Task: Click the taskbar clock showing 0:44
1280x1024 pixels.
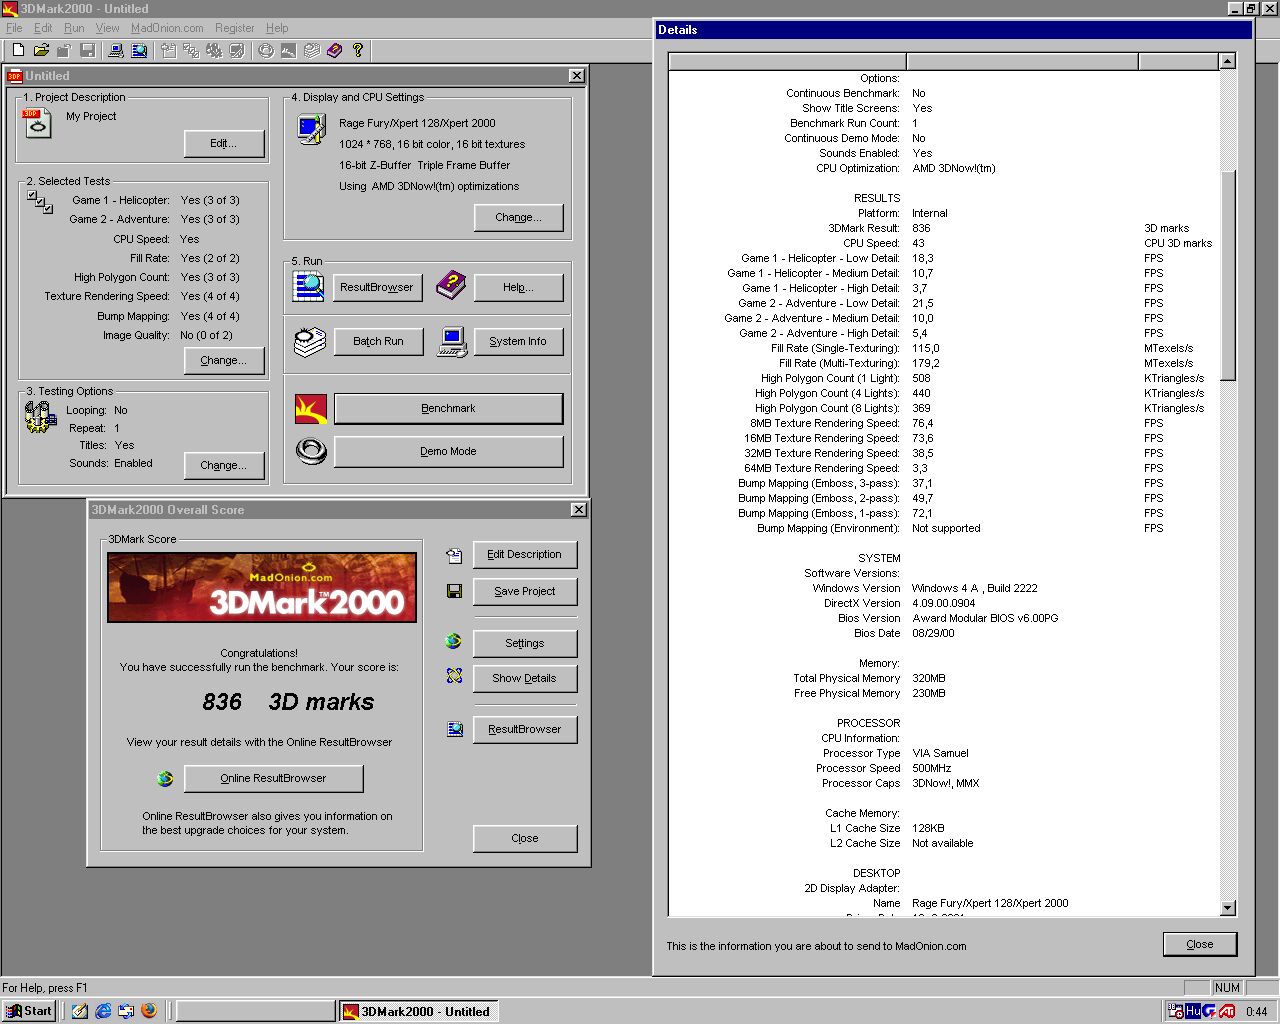Action: [1256, 1012]
